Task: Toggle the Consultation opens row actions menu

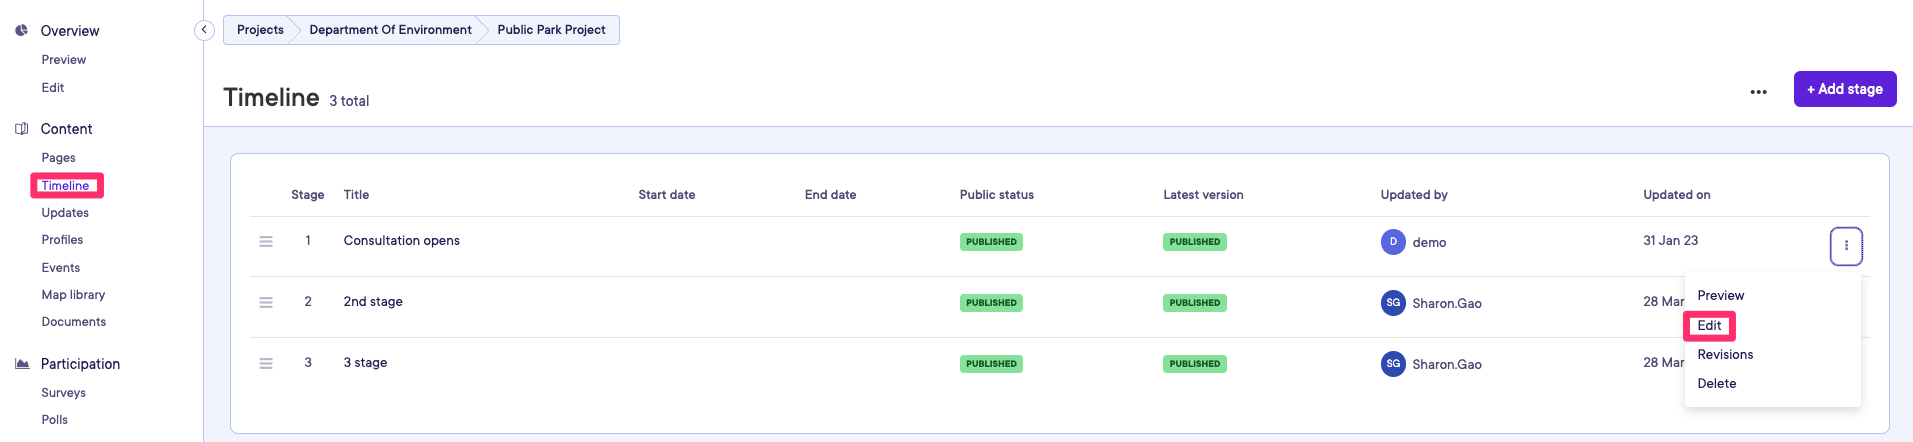Action: pos(1846,246)
